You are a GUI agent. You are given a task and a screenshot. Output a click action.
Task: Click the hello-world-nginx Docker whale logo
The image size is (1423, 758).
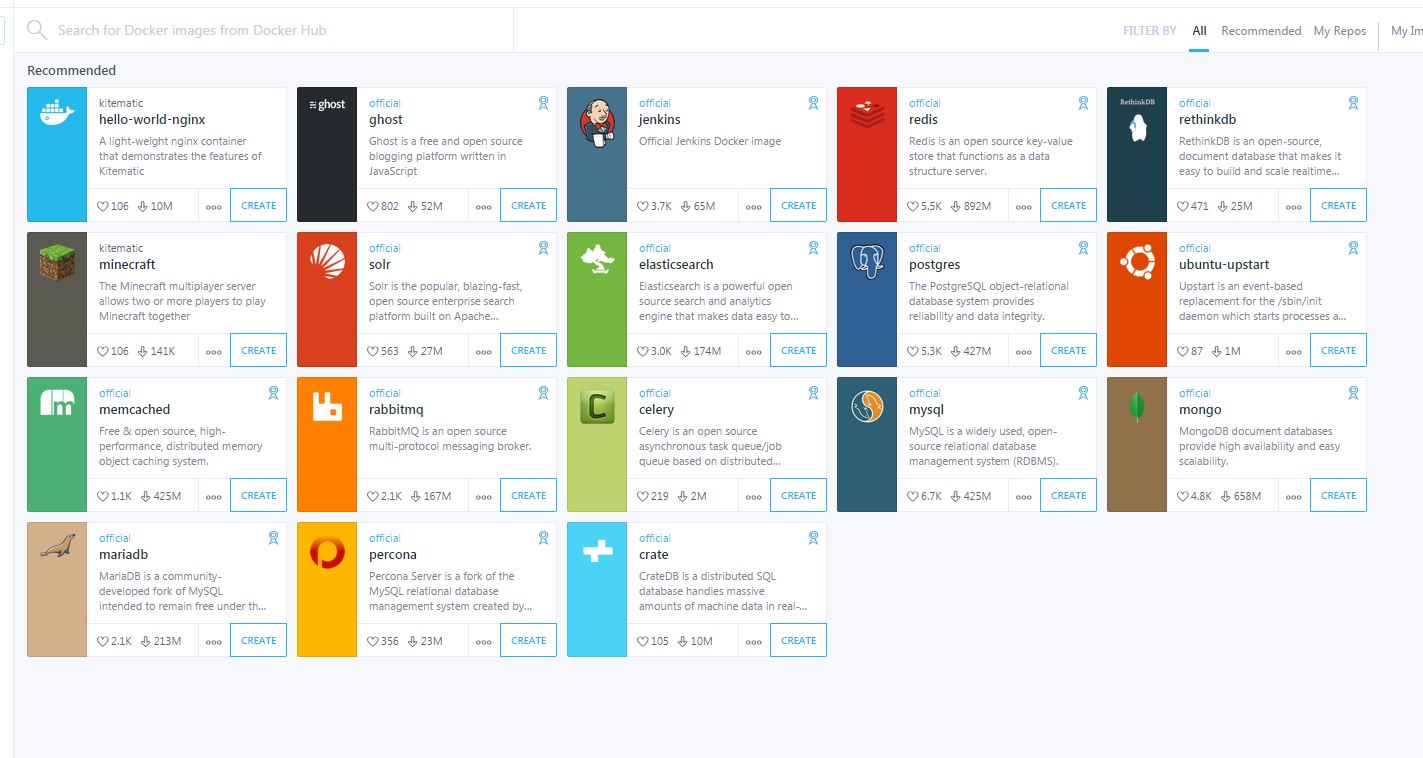57,113
